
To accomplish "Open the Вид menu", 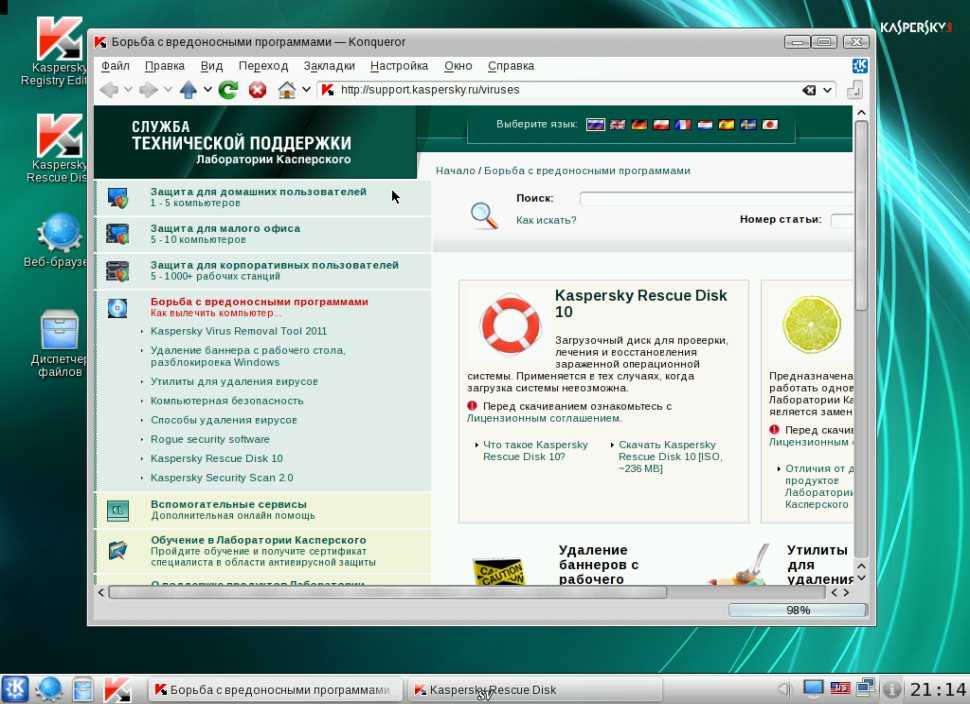I will pyautogui.click(x=212, y=66).
